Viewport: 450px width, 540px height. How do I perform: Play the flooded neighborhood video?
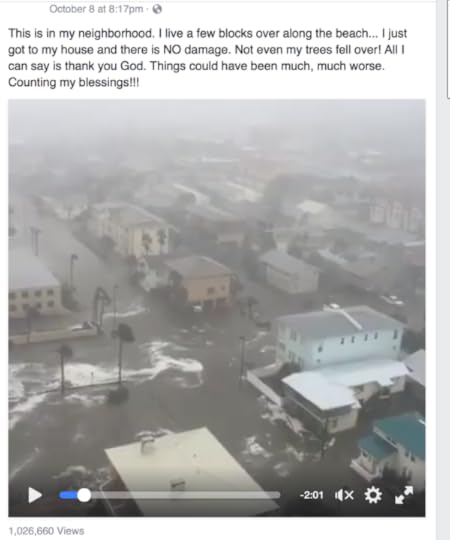tap(34, 495)
